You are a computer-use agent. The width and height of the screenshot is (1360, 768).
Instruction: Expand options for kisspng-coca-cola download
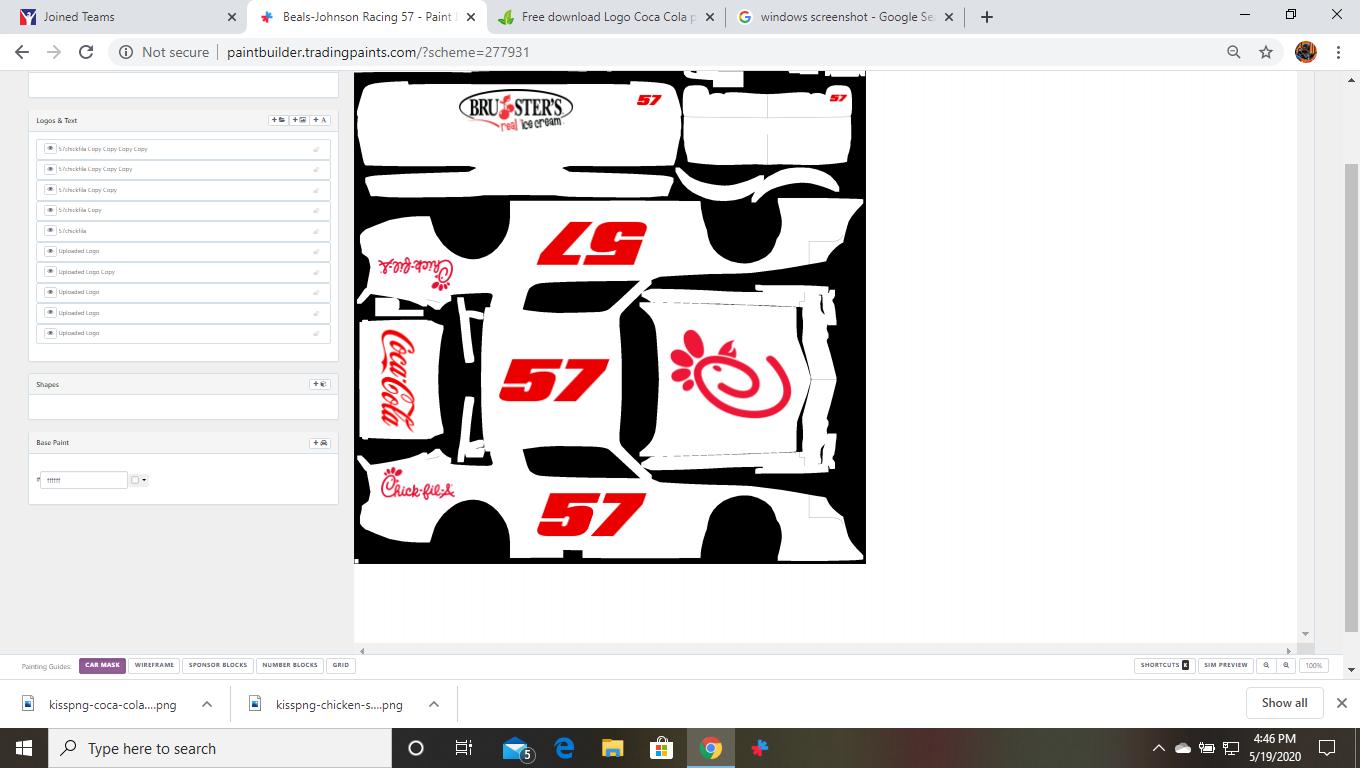[x=207, y=704]
